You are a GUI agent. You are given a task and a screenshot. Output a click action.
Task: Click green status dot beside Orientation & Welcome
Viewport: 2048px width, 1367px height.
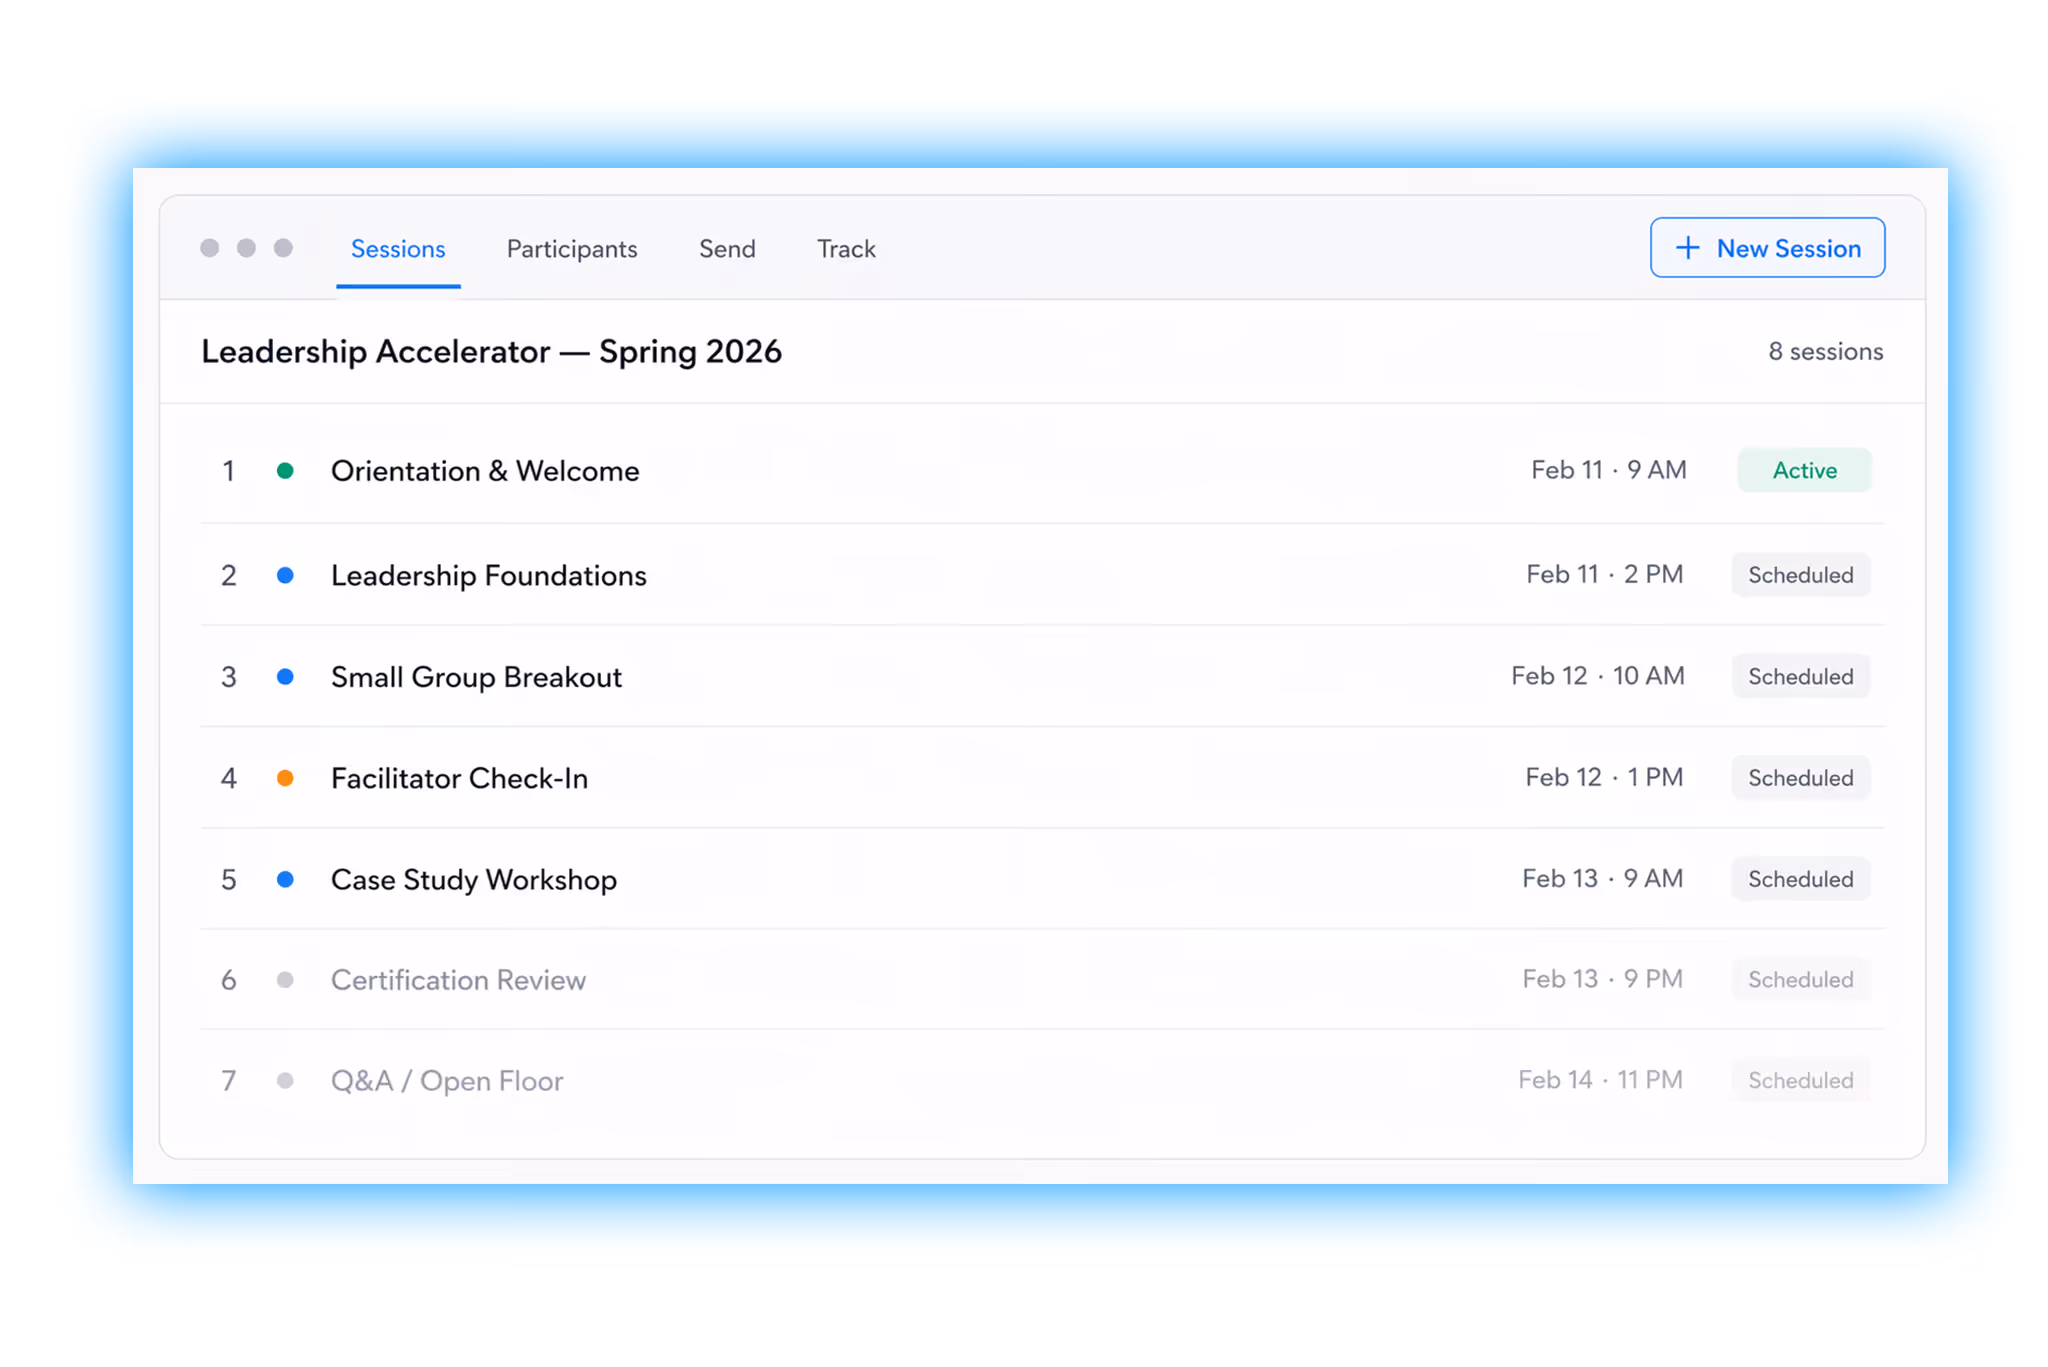285,470
